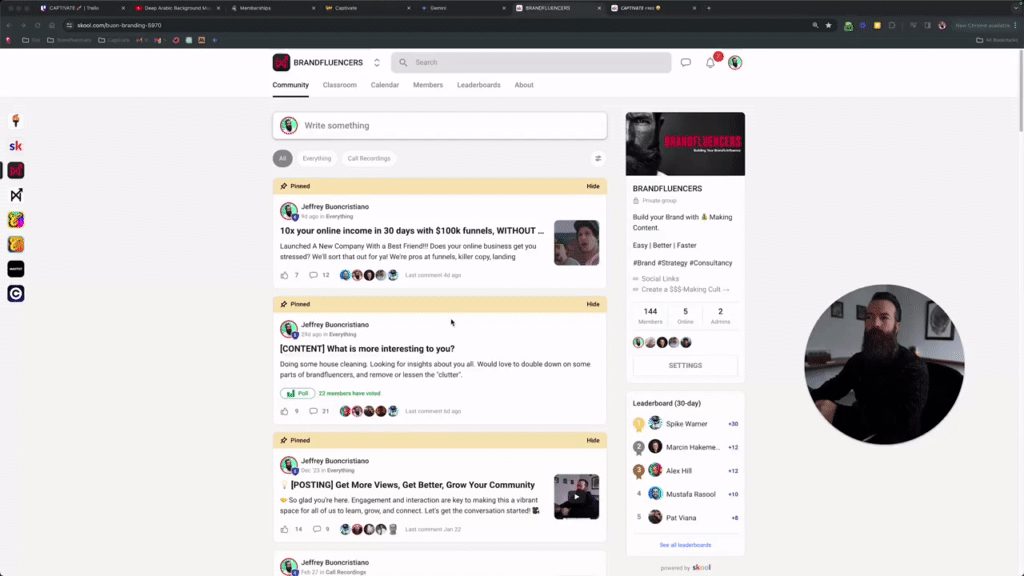
Task: Expand the group switcher chevron beside BRANDFLUENCERS
Action: (377, 63)
